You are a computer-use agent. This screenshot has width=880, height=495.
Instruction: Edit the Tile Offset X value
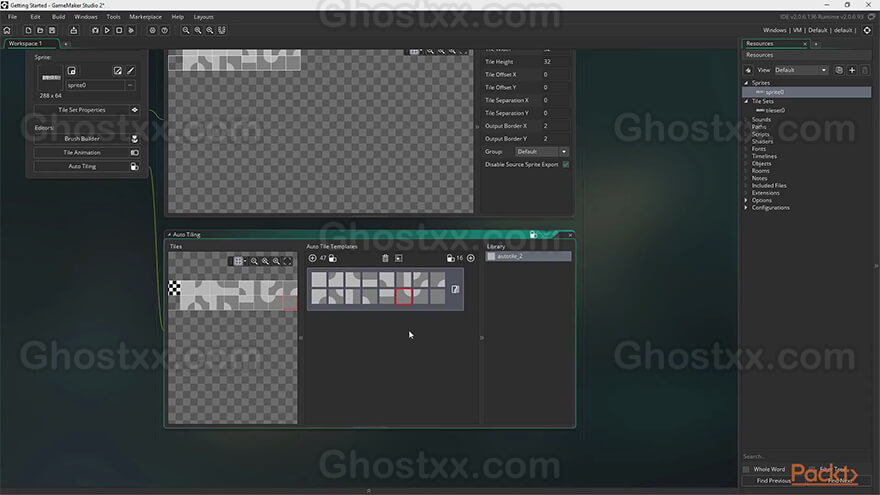554,75
